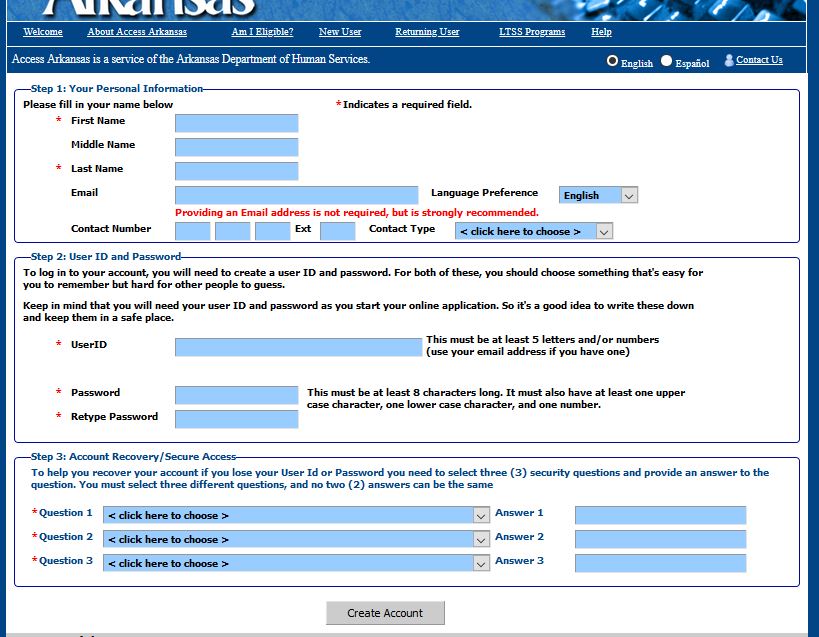Expand the Question 1 security dropdown
This screenshot has width=819, height=637.
(296, 515)
